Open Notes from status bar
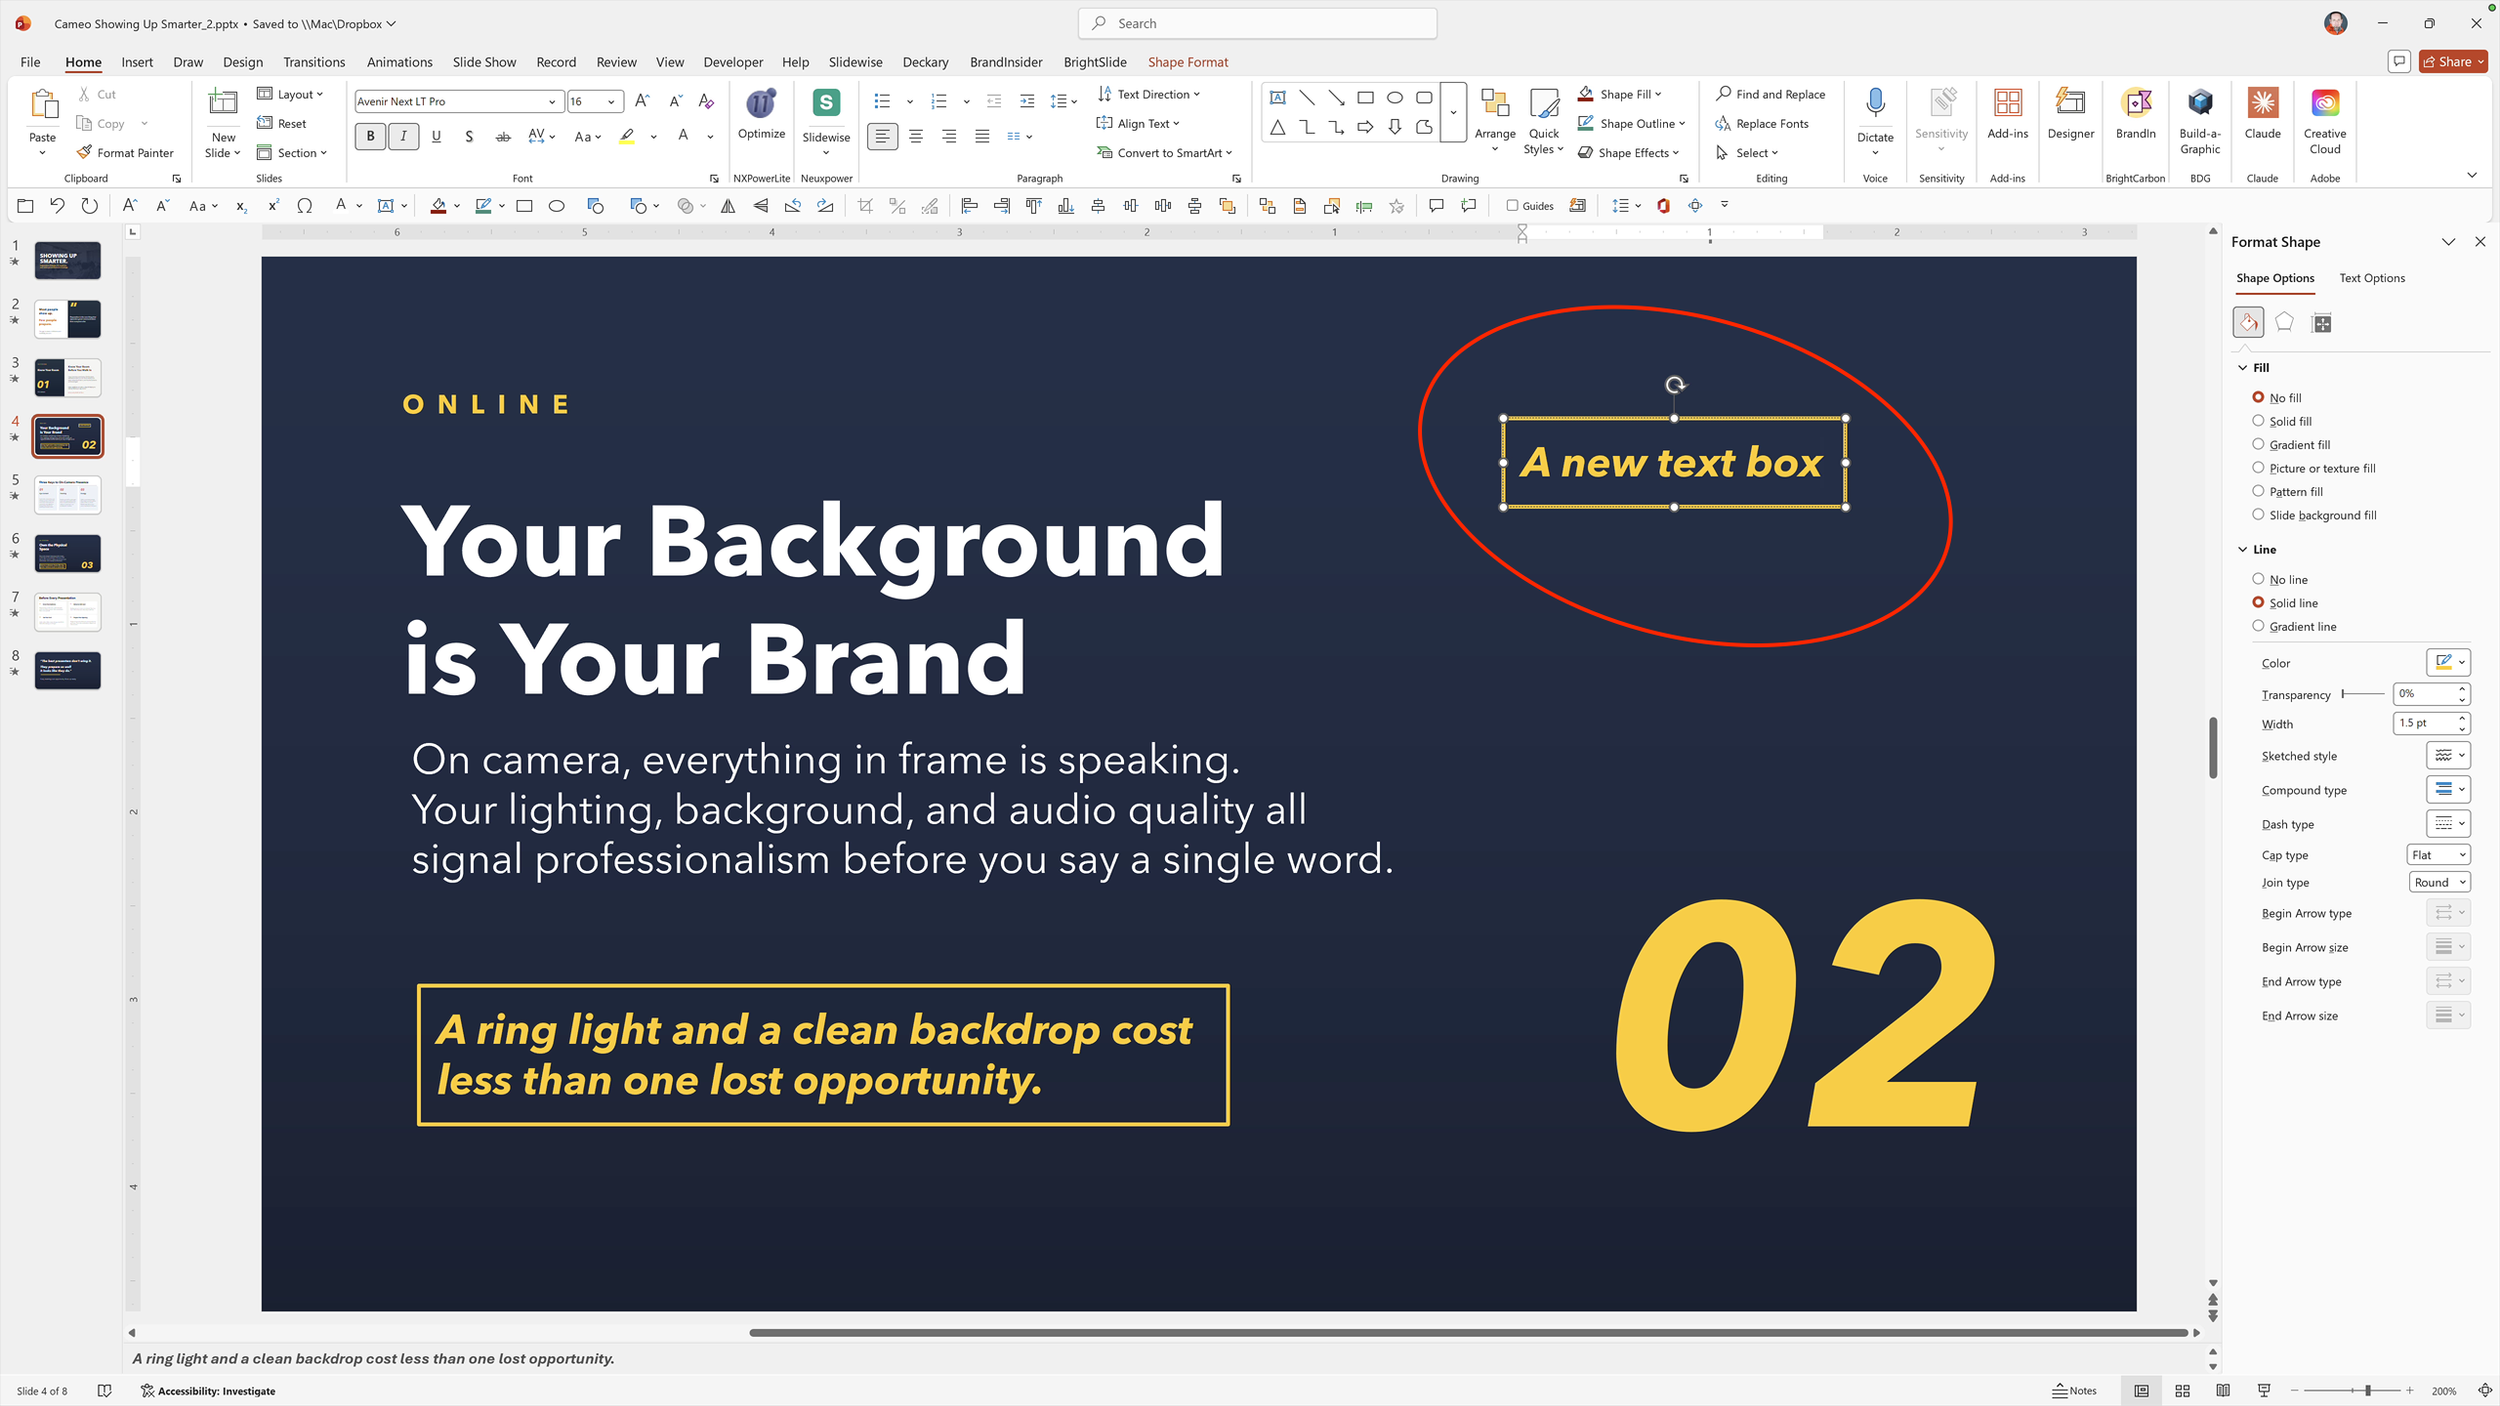 [2074, 1390]
